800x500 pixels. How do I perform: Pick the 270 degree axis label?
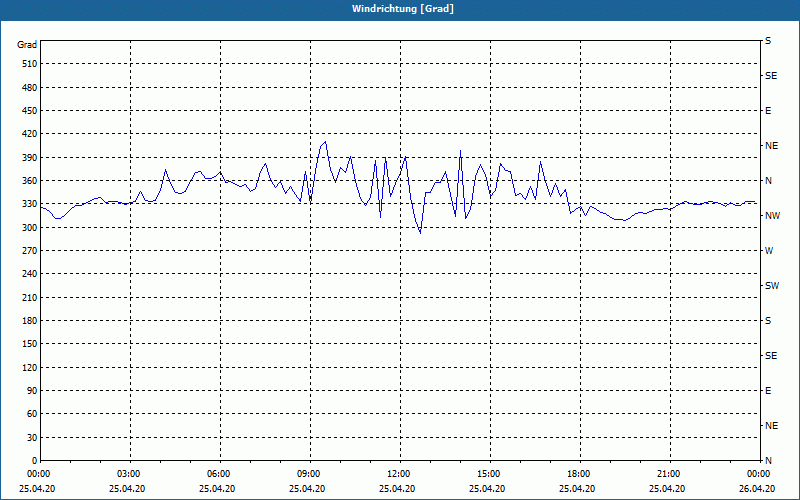(x=30, y=251)
